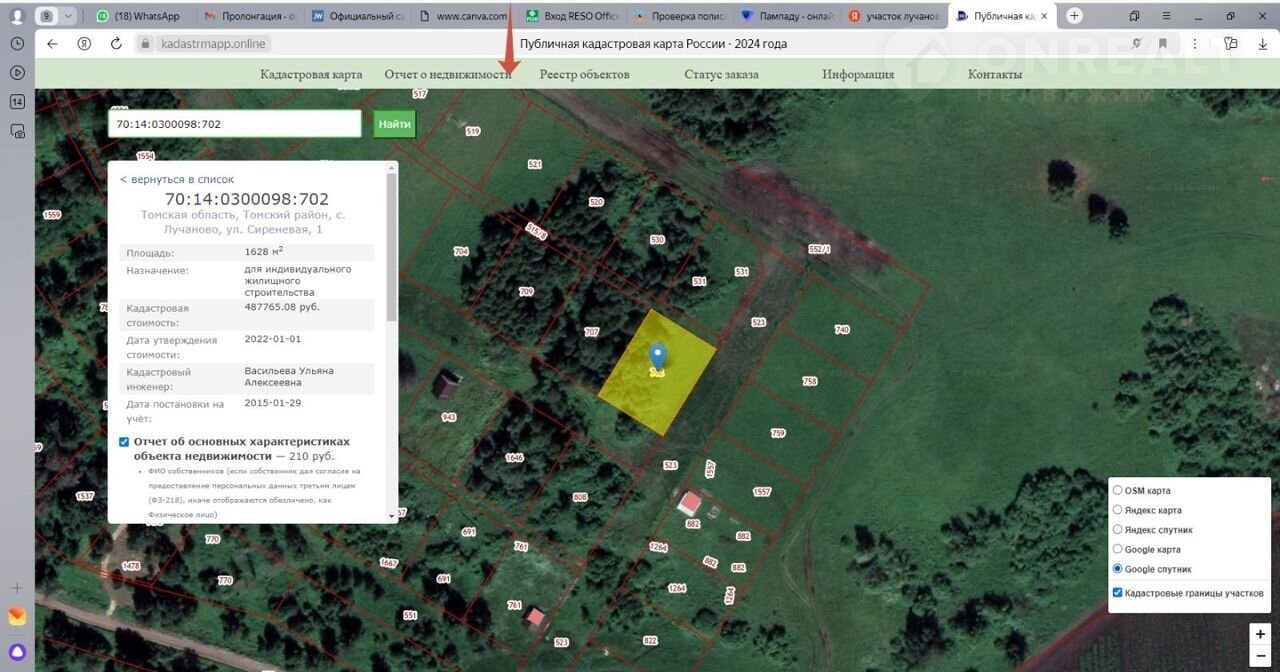Viewport: 1280px width, 672px height.
Task: Zoom in the map with plus
Action: (1260, 634)
